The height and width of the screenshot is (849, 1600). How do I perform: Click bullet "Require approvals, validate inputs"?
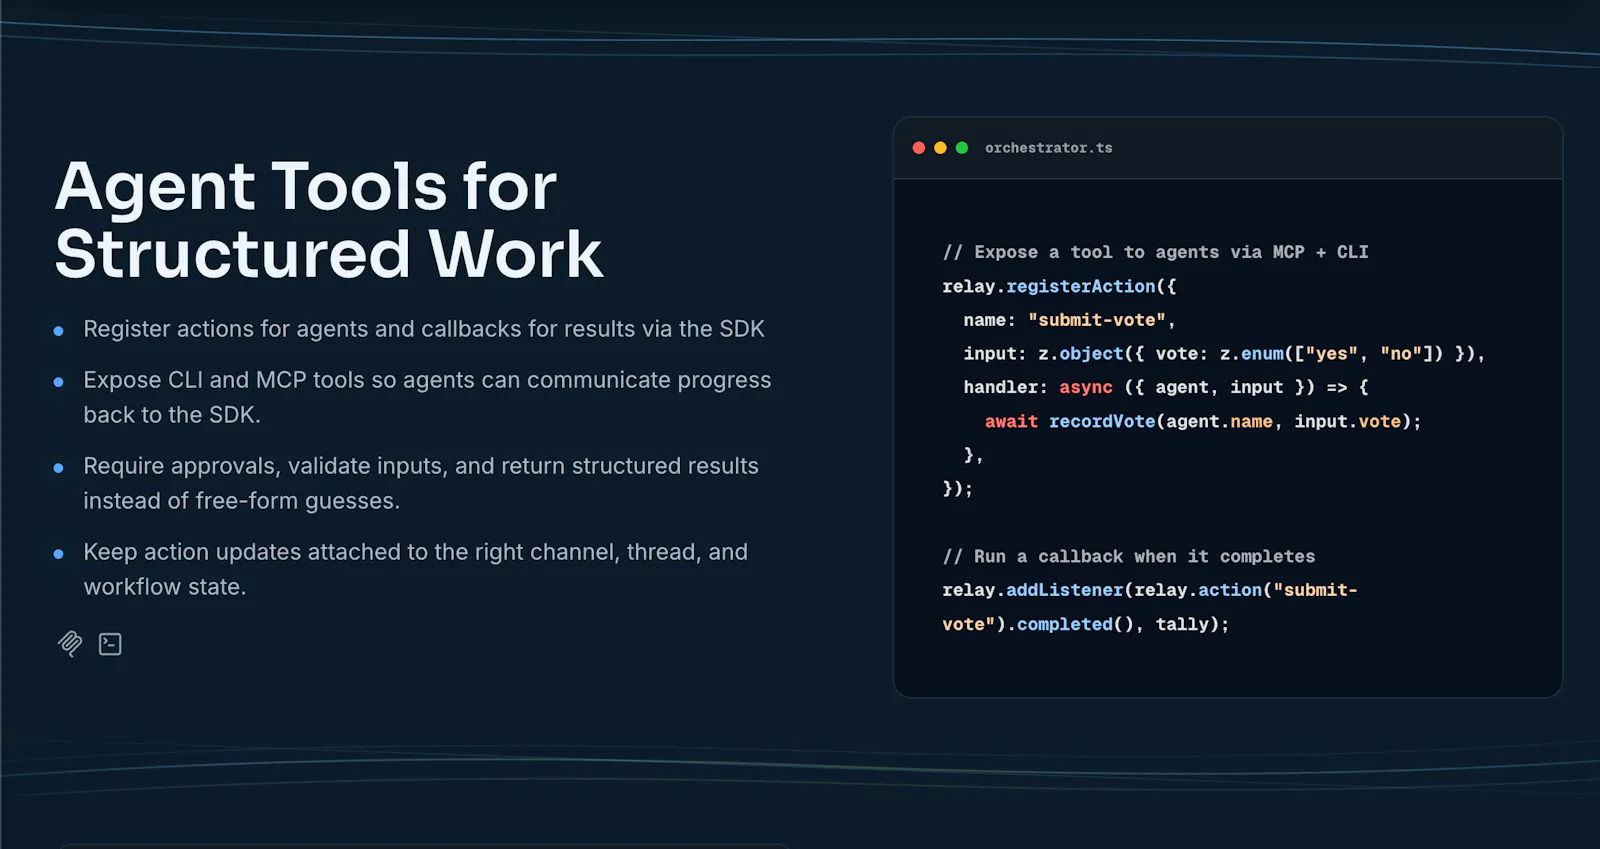click(421, 483)
